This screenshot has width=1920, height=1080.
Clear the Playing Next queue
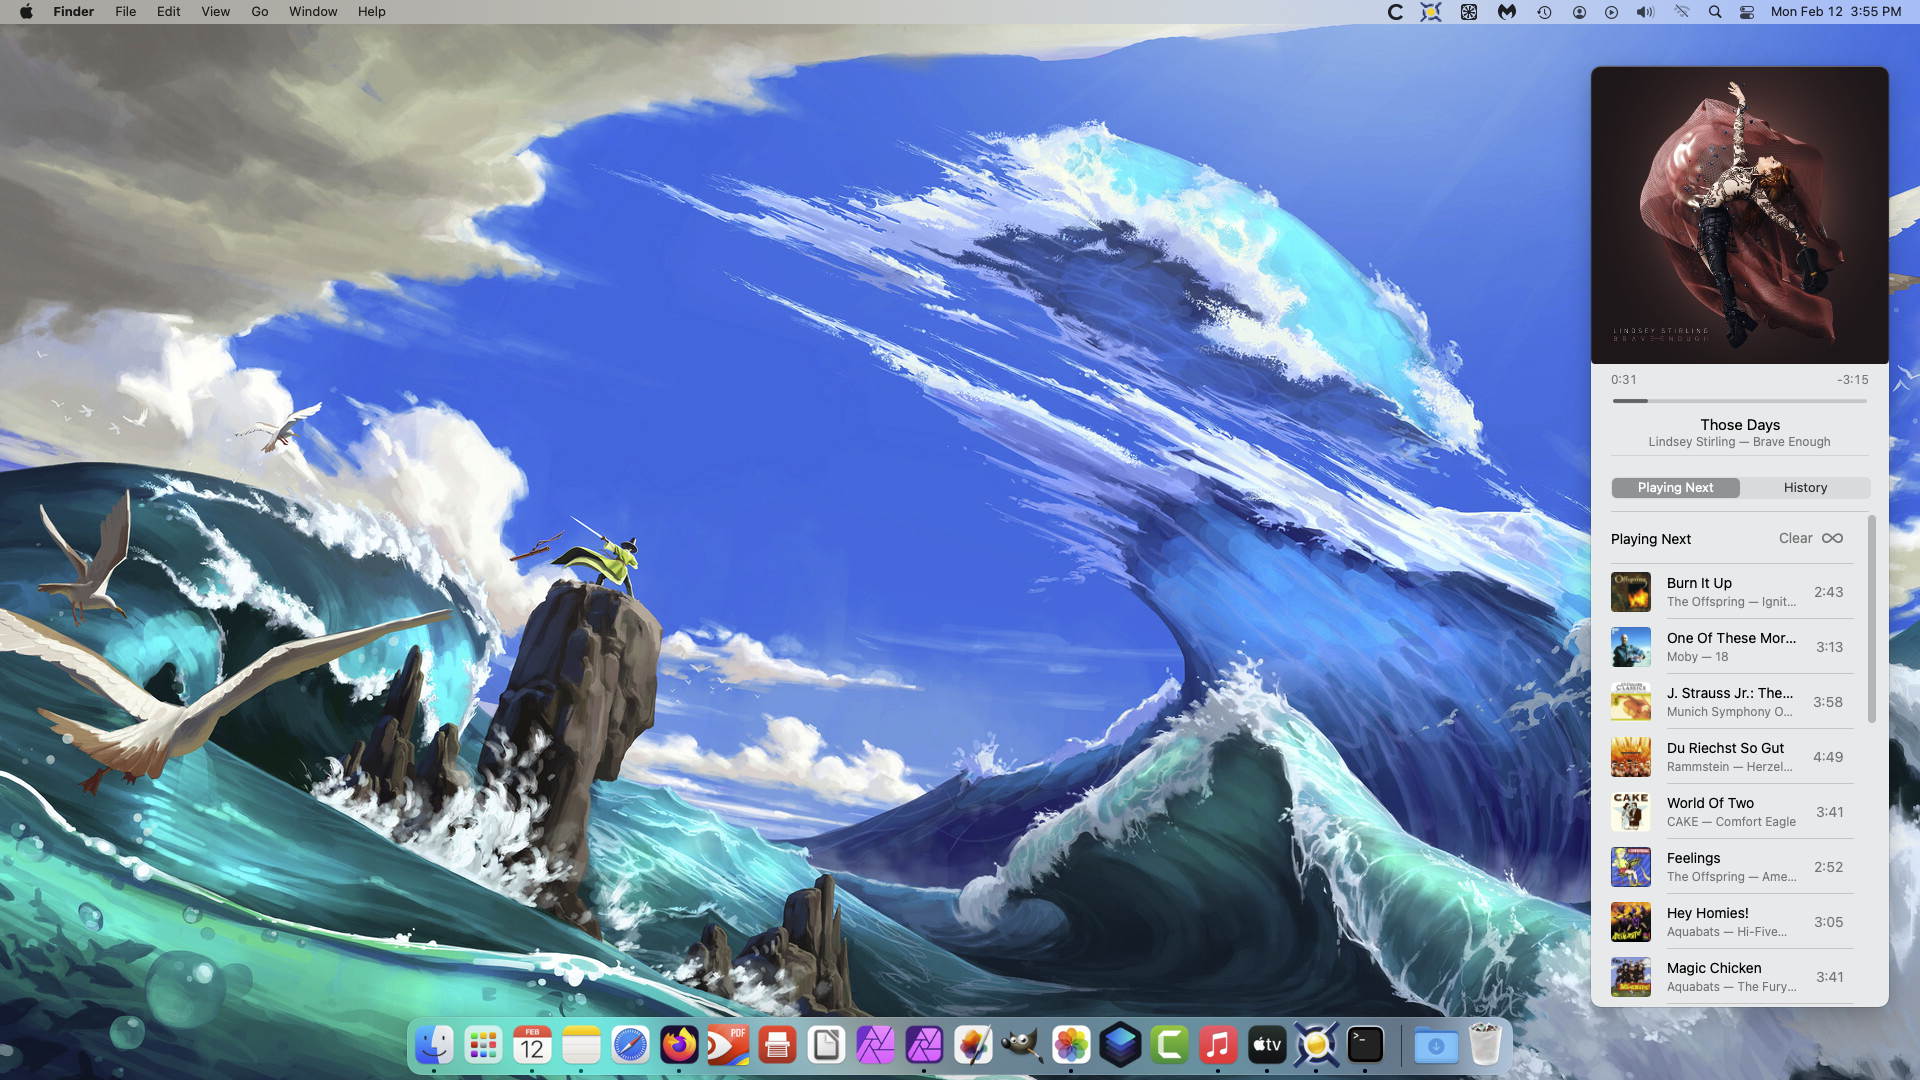(1795, 538)
